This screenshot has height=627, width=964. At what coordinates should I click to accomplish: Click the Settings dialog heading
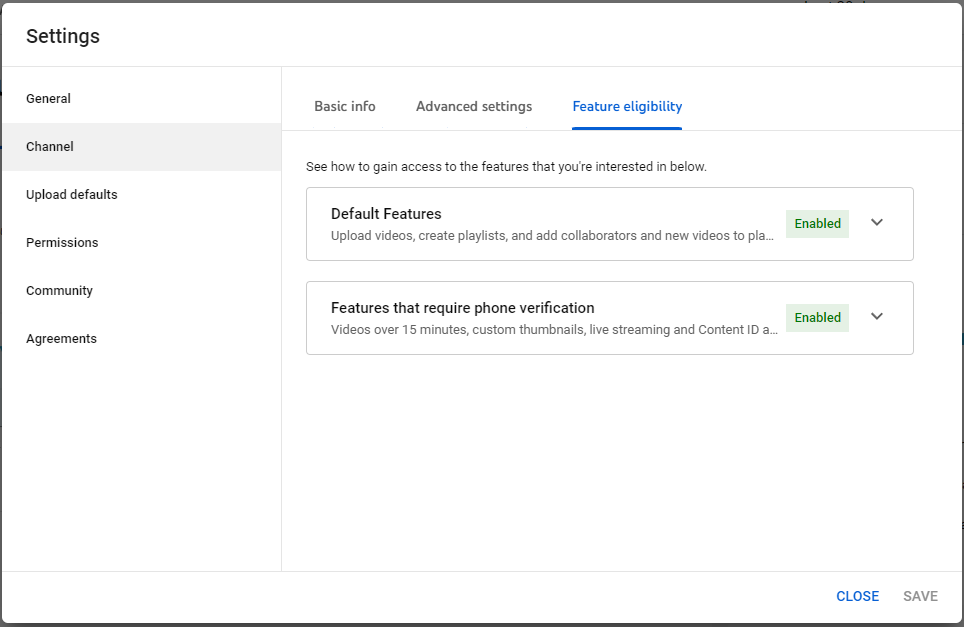[x=63, y=36]
